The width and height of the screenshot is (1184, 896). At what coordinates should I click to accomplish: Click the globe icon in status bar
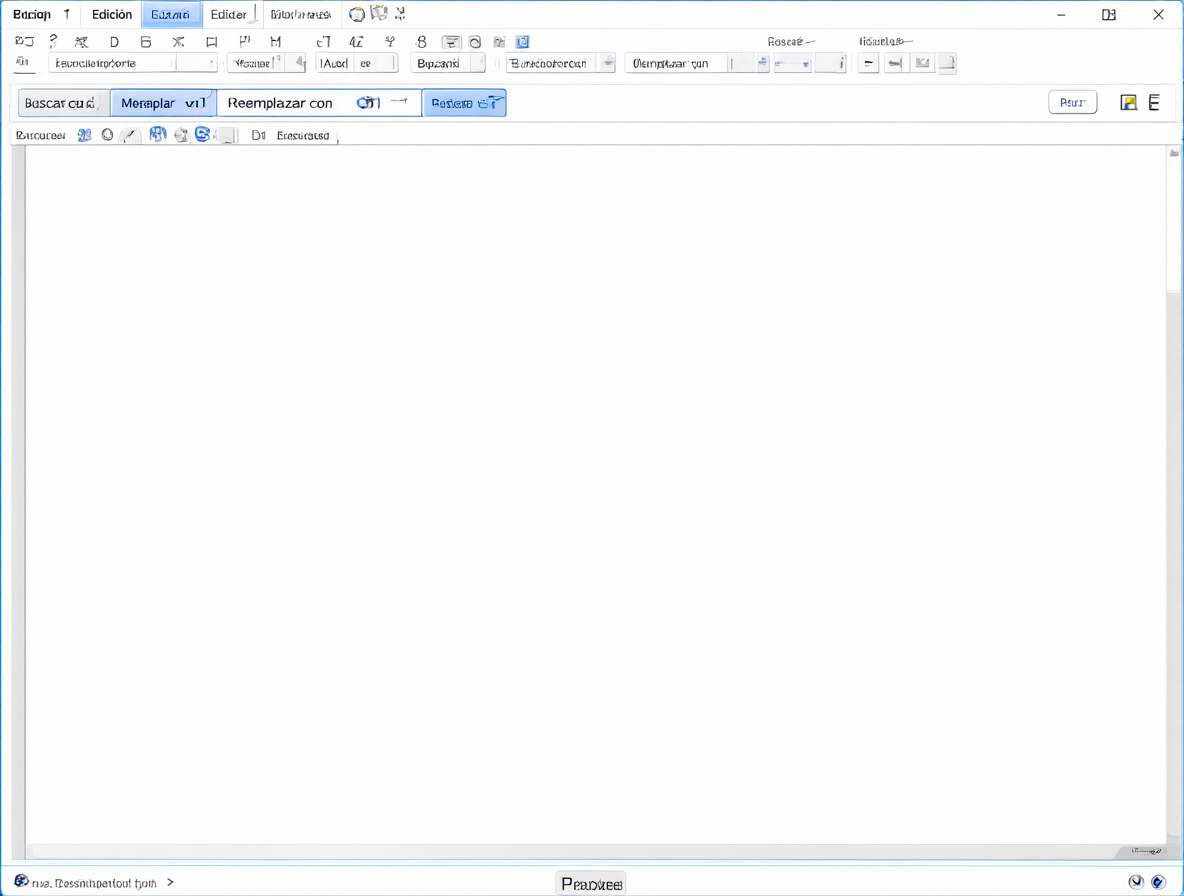(21, 882)
